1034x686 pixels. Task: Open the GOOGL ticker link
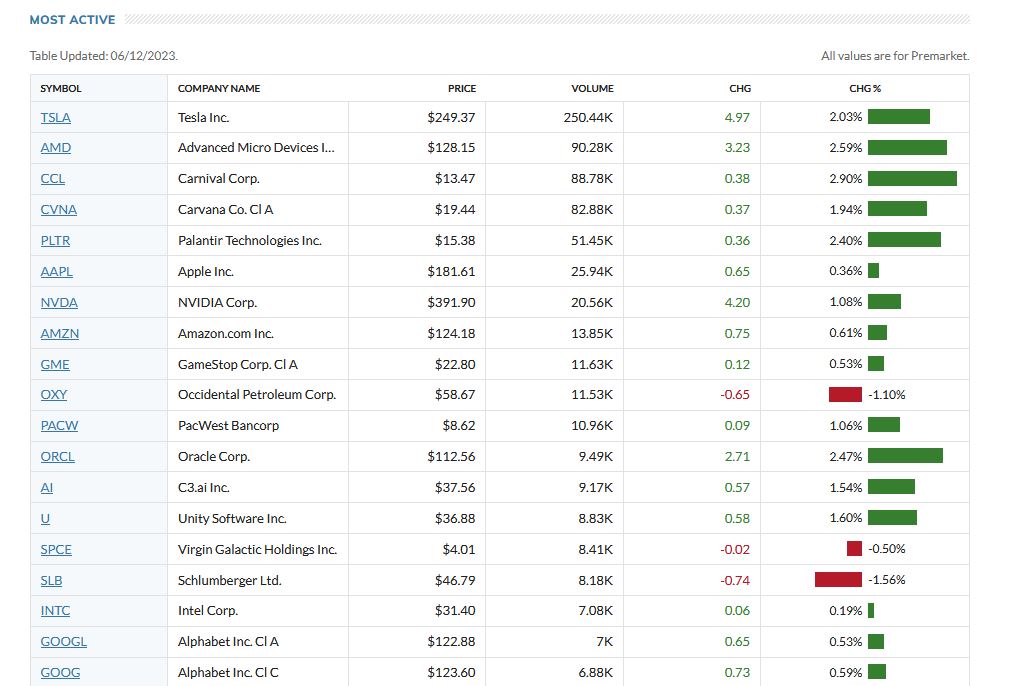[x=63, y=642]
